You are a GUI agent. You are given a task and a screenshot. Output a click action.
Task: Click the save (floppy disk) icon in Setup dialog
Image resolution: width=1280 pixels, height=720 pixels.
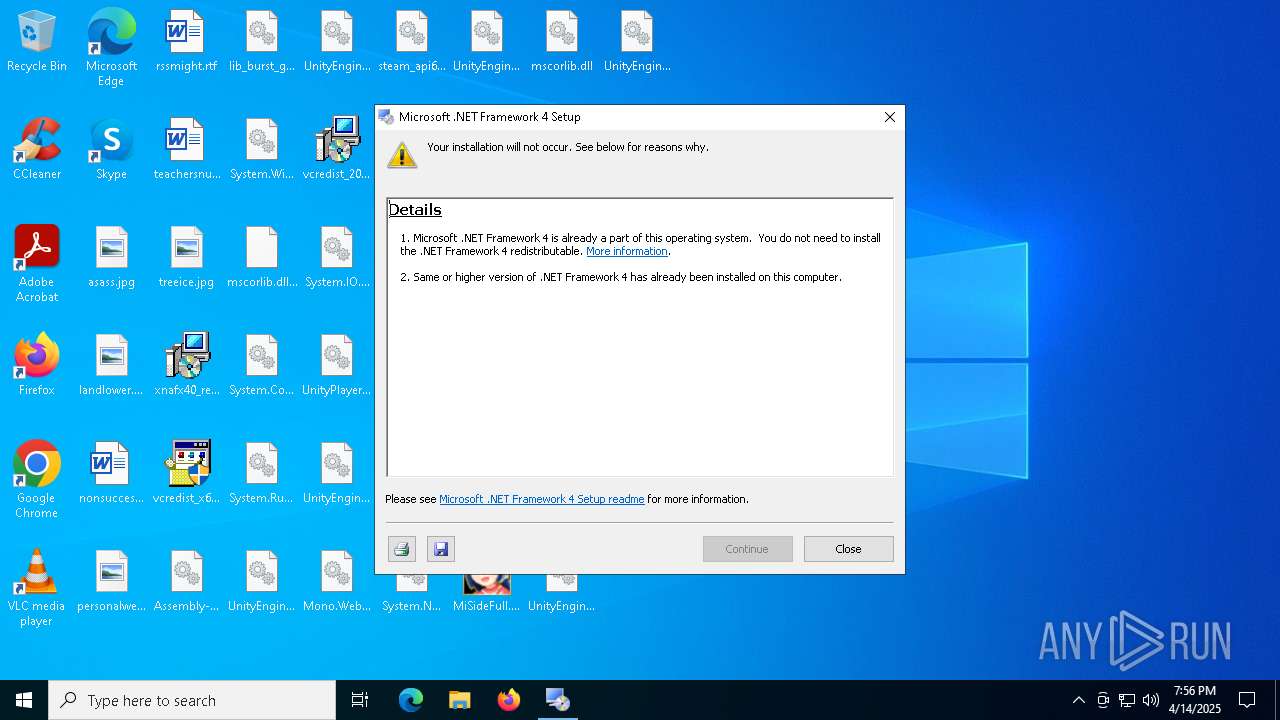point(441,549)
